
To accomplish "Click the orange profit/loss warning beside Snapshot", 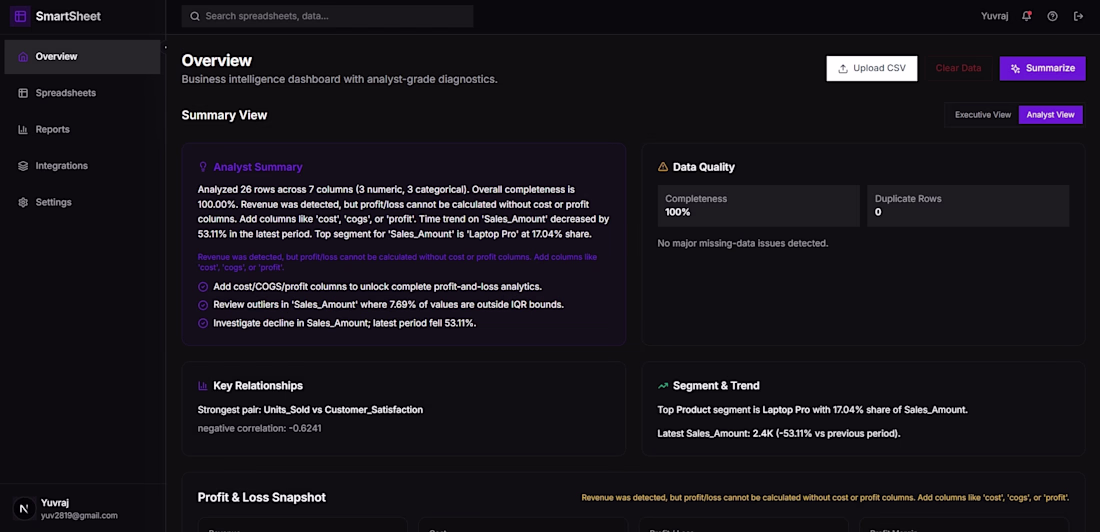I will pyautogui.click(x=825, y=498).
